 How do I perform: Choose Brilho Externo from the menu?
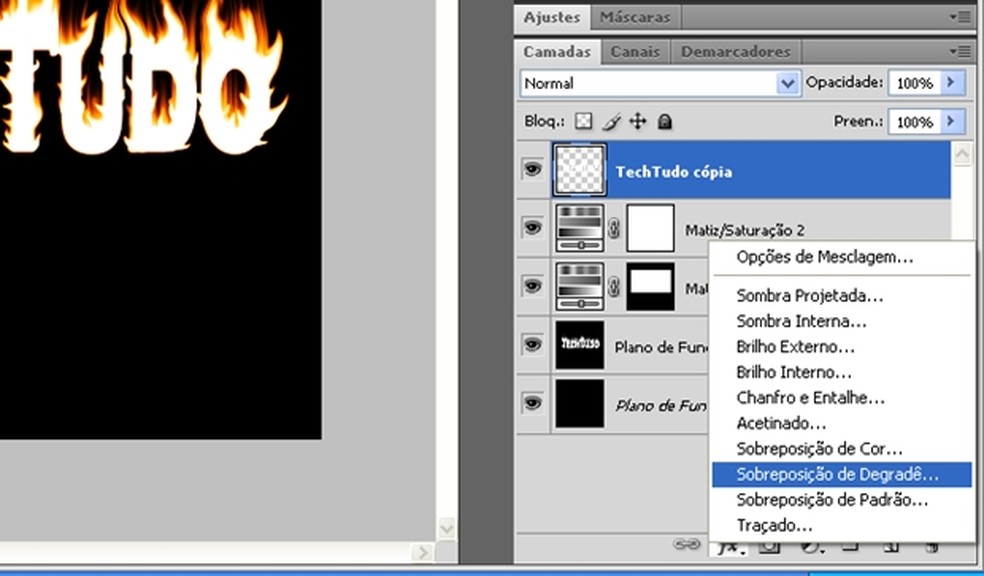tap(842, 346)
